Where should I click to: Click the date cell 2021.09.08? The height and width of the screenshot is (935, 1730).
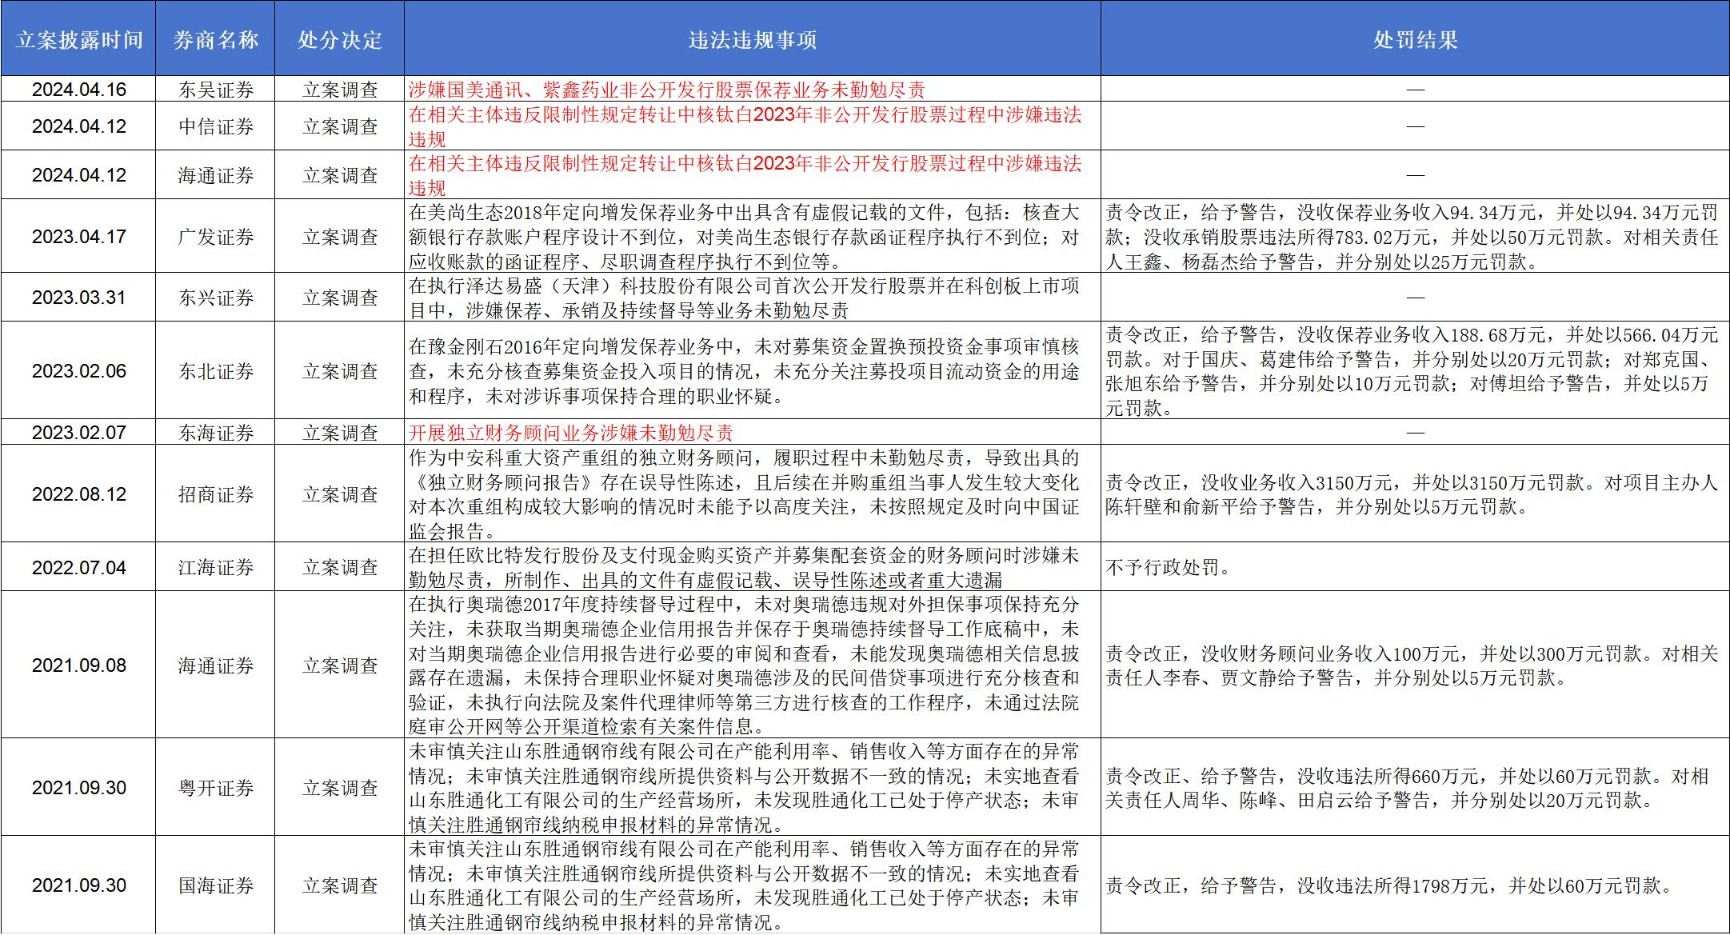click(x=78, y=665)
